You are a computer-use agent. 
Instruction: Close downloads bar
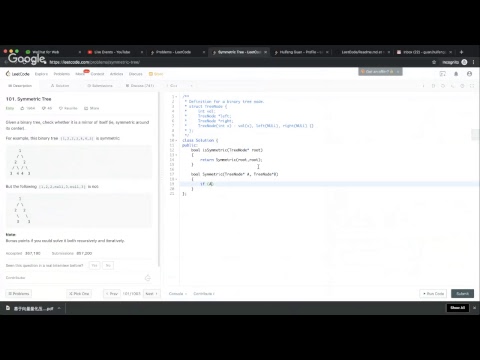coord(474,308)
